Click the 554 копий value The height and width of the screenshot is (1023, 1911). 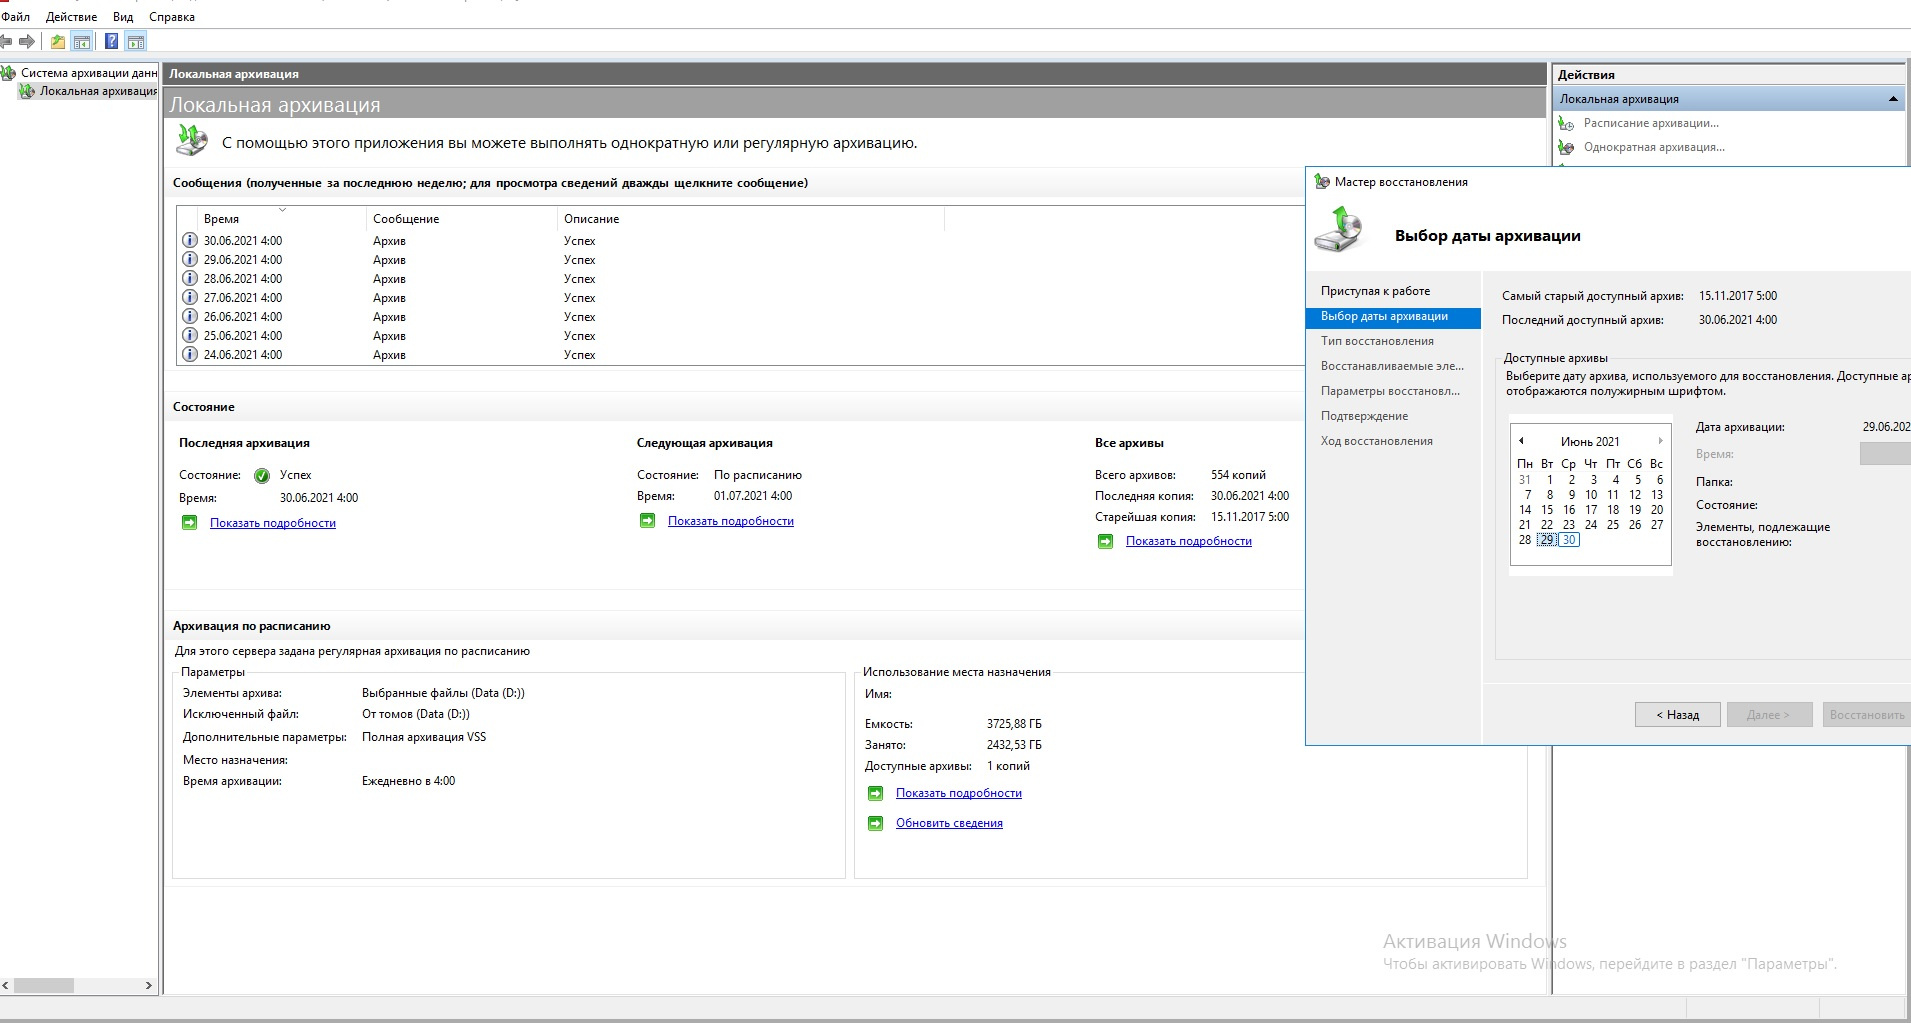coord(1238,475)
